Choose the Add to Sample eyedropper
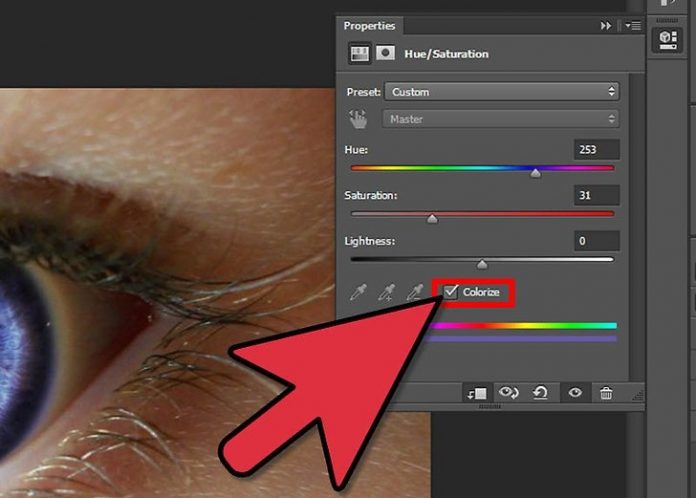696x498 pixels. (386, 293)
